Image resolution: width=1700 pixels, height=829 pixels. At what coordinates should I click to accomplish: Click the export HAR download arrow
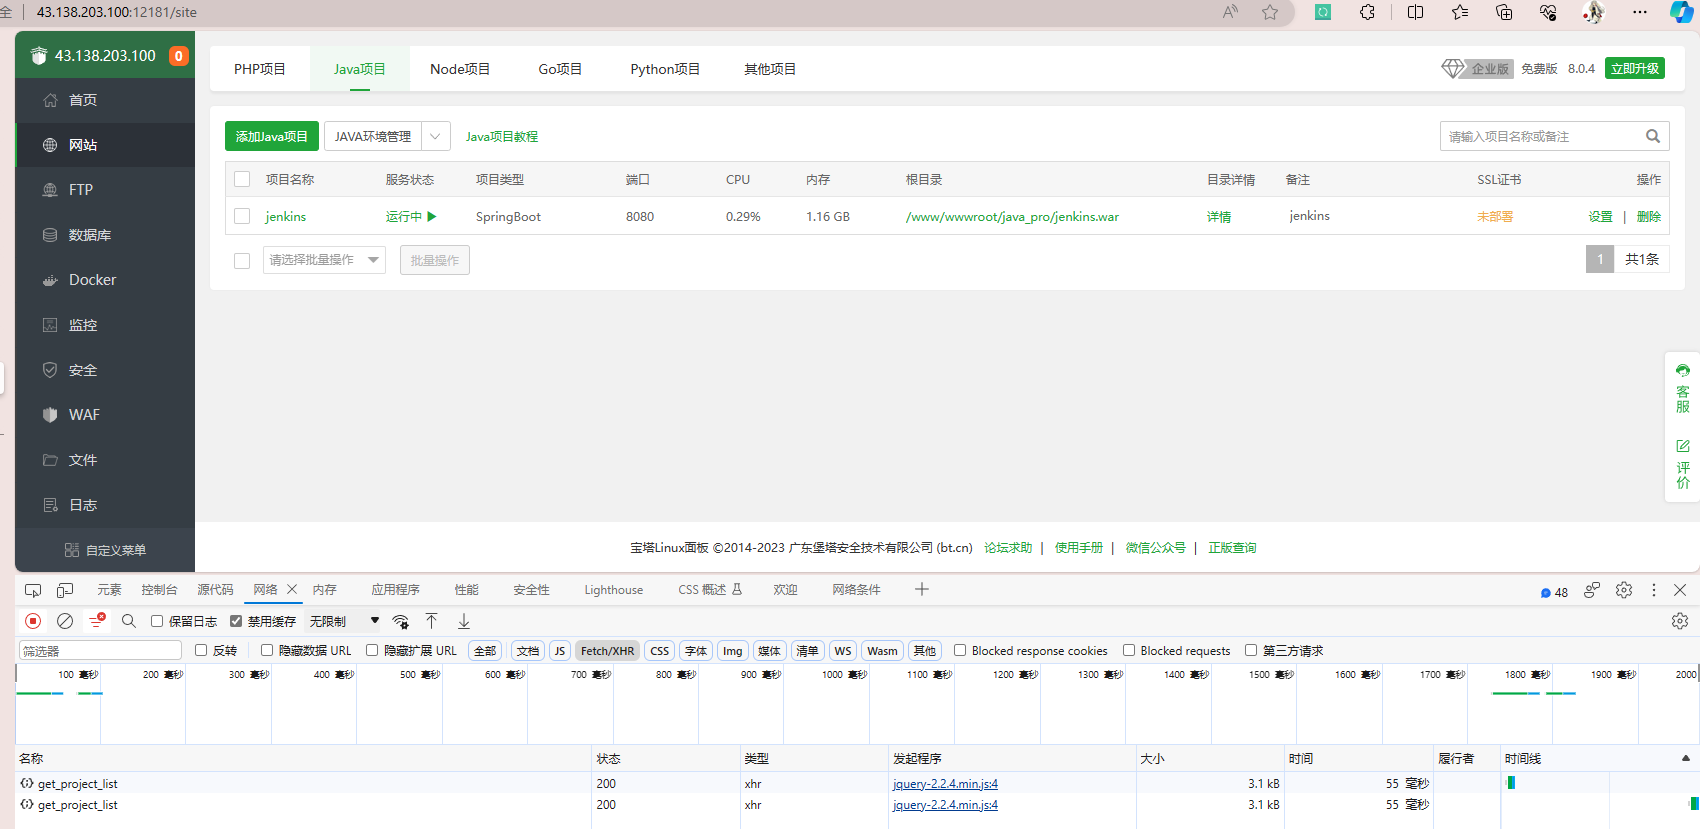point(464,621)
